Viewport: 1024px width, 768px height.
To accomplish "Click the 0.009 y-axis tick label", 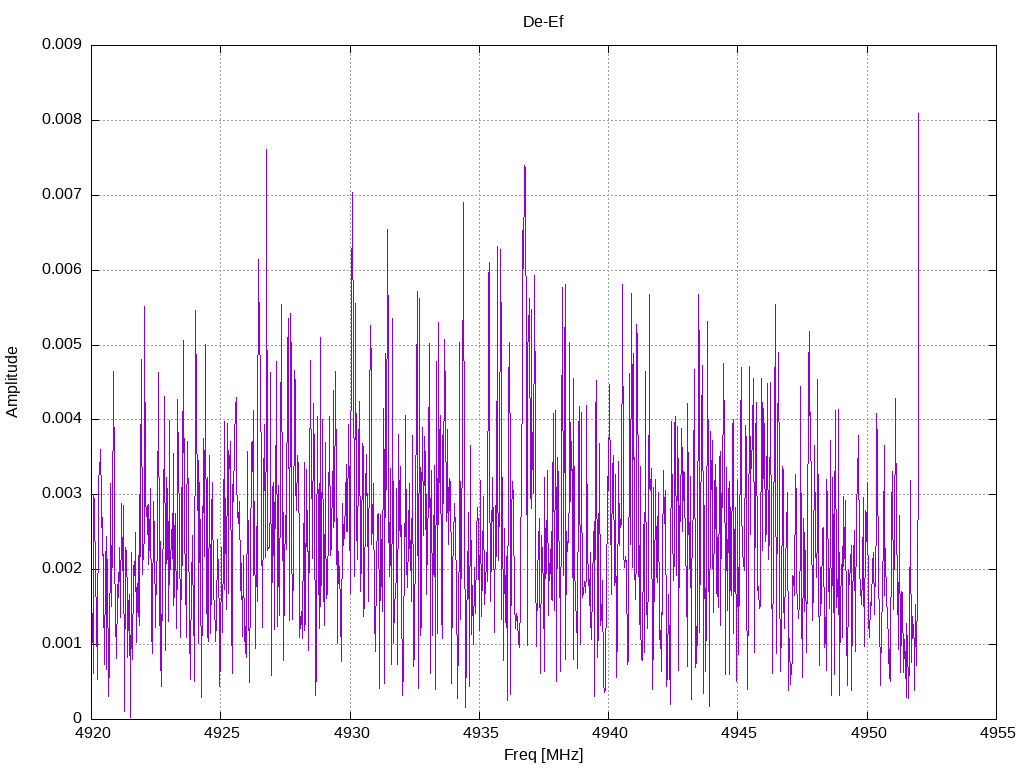I will click(x=62, y=44).
